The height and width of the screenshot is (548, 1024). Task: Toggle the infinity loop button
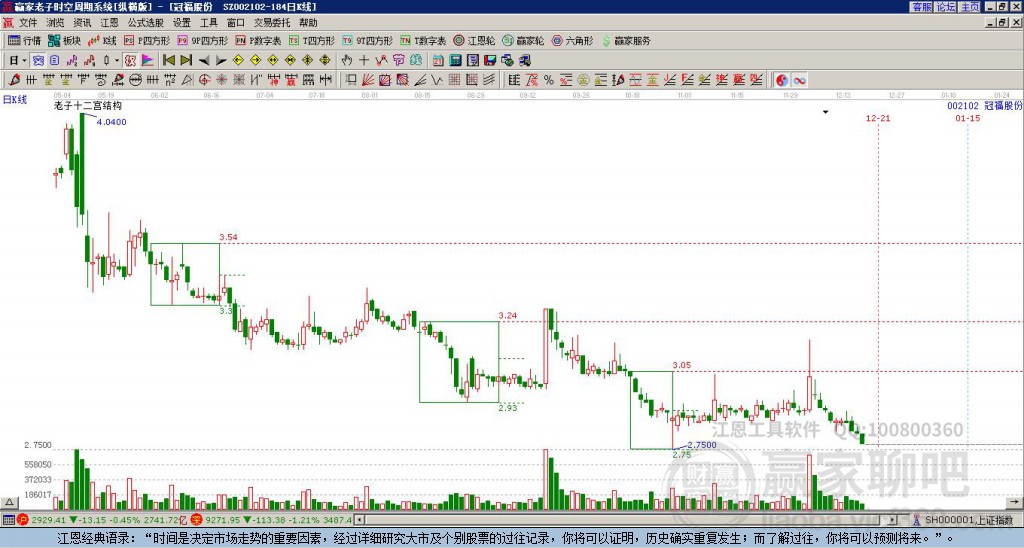pyautogui.click(x=799, y=80)
